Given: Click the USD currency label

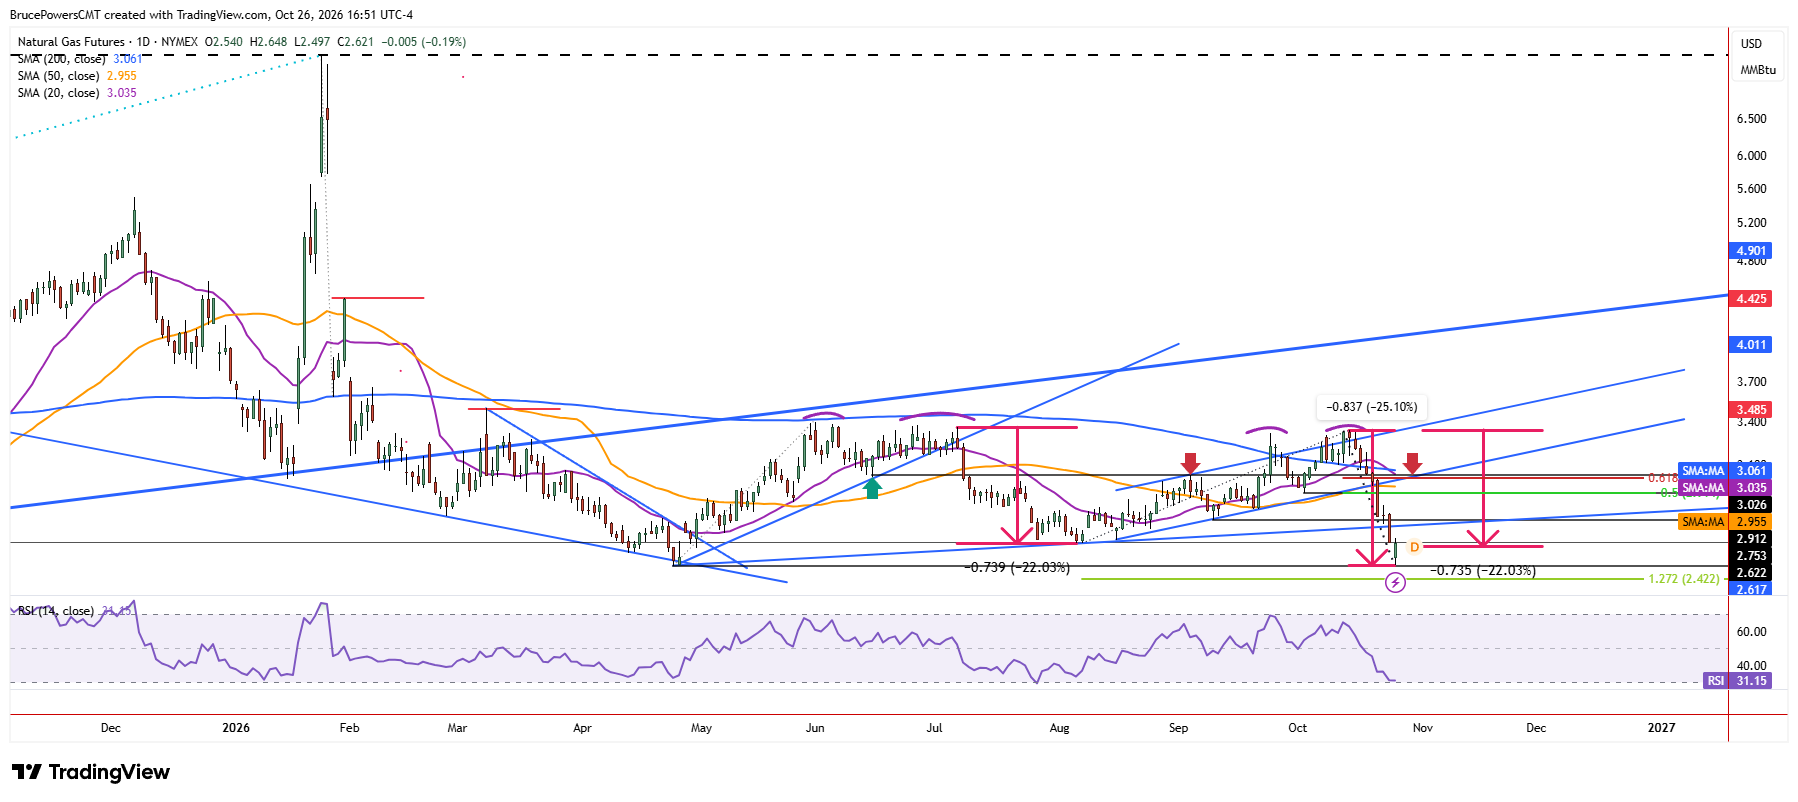Looking at the screenshot, I should click(1751, 44).
